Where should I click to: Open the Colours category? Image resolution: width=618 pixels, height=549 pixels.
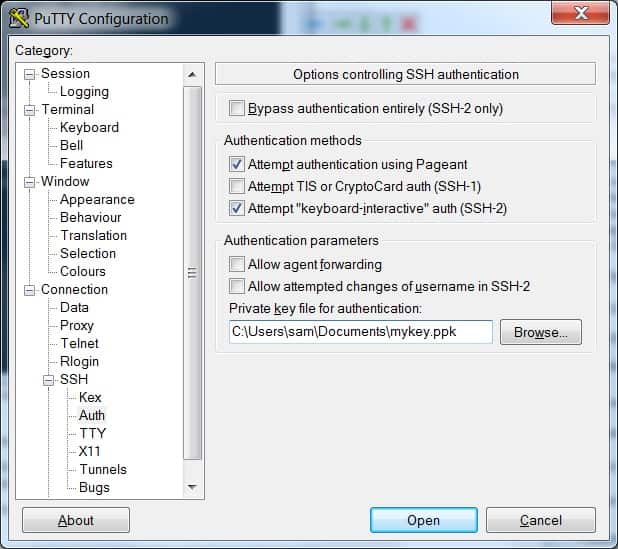(x=83, y=271)
